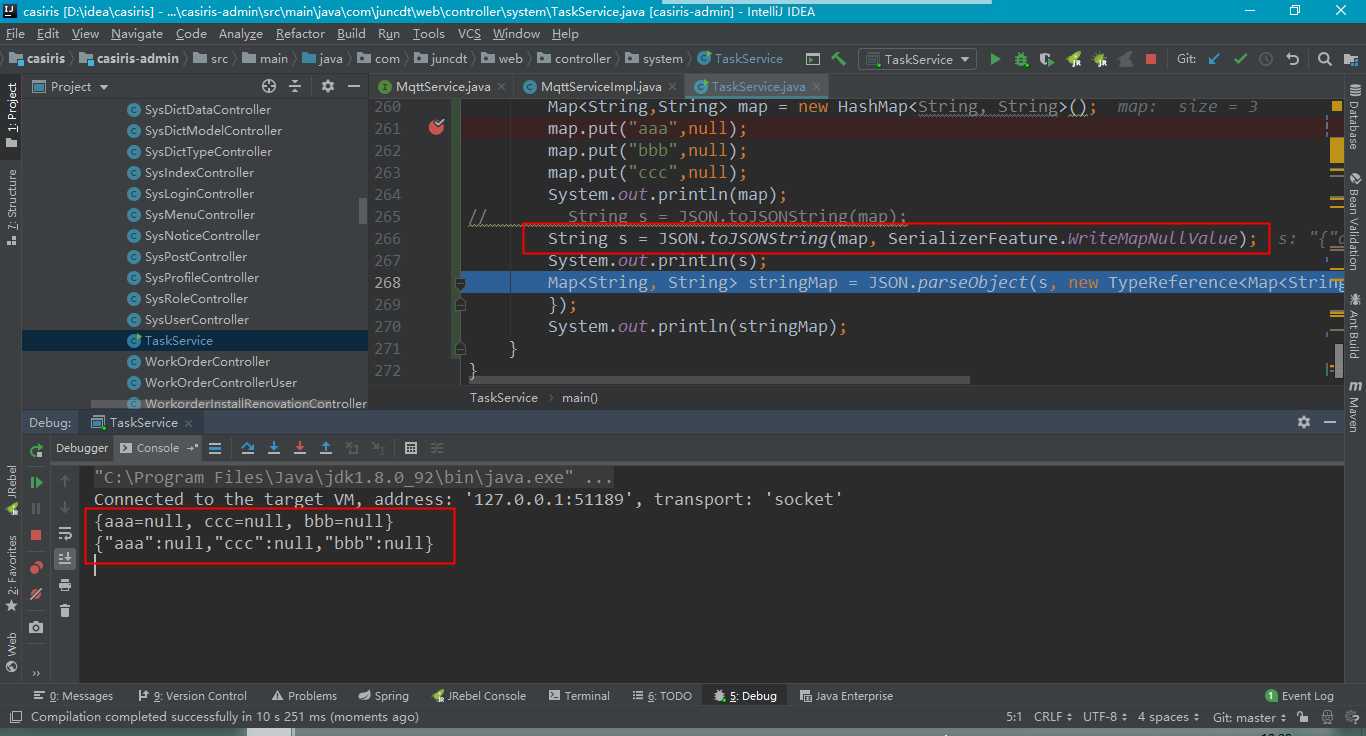Open Debug panel settings gear
Screen dimensions: 1366x736
tap(1303, 422)
